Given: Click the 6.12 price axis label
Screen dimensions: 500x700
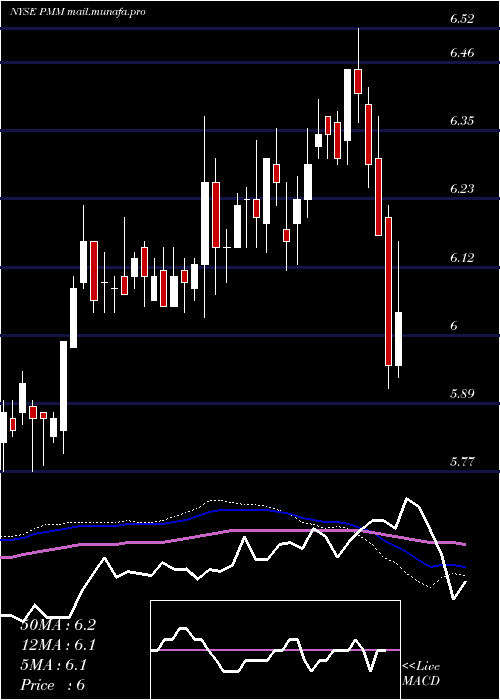Looking at the screenshot, I should pos(462,258).
